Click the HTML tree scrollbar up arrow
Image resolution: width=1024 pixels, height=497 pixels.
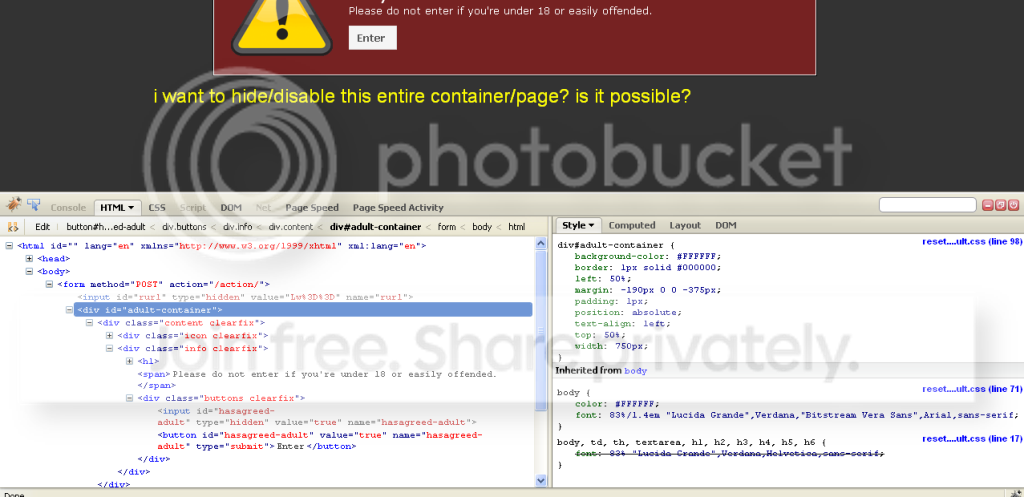click(x=541, y=244)
